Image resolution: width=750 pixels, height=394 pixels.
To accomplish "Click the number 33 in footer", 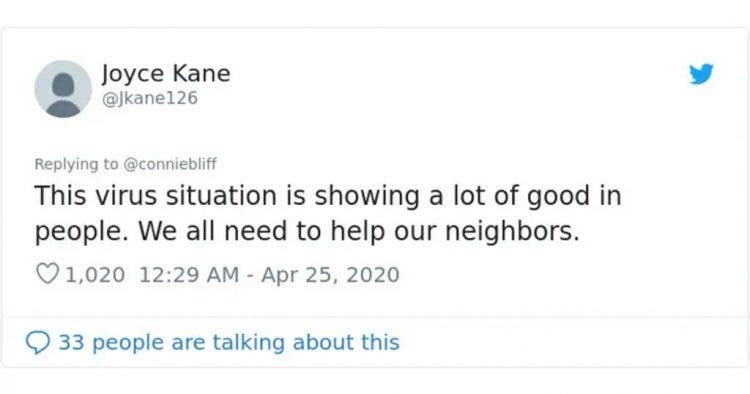I will click(71, 342).
